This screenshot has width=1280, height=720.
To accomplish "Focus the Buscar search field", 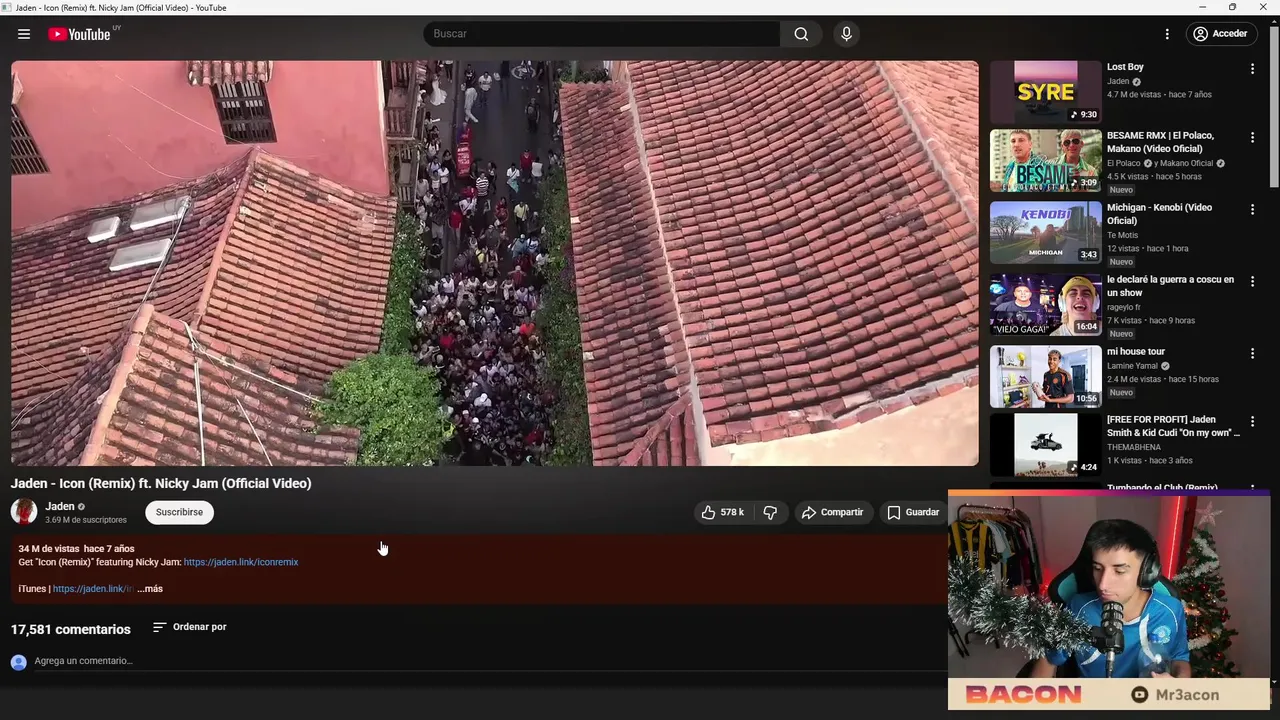I will coord(603,34).
